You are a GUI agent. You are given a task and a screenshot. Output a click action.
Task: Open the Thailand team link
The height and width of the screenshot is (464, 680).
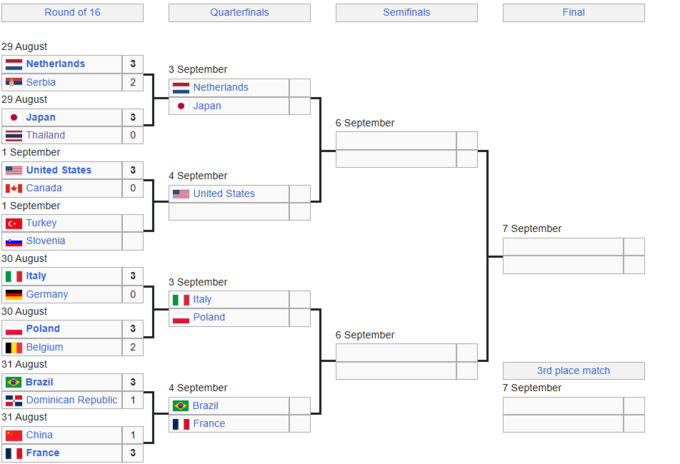[x=45, y=135]
